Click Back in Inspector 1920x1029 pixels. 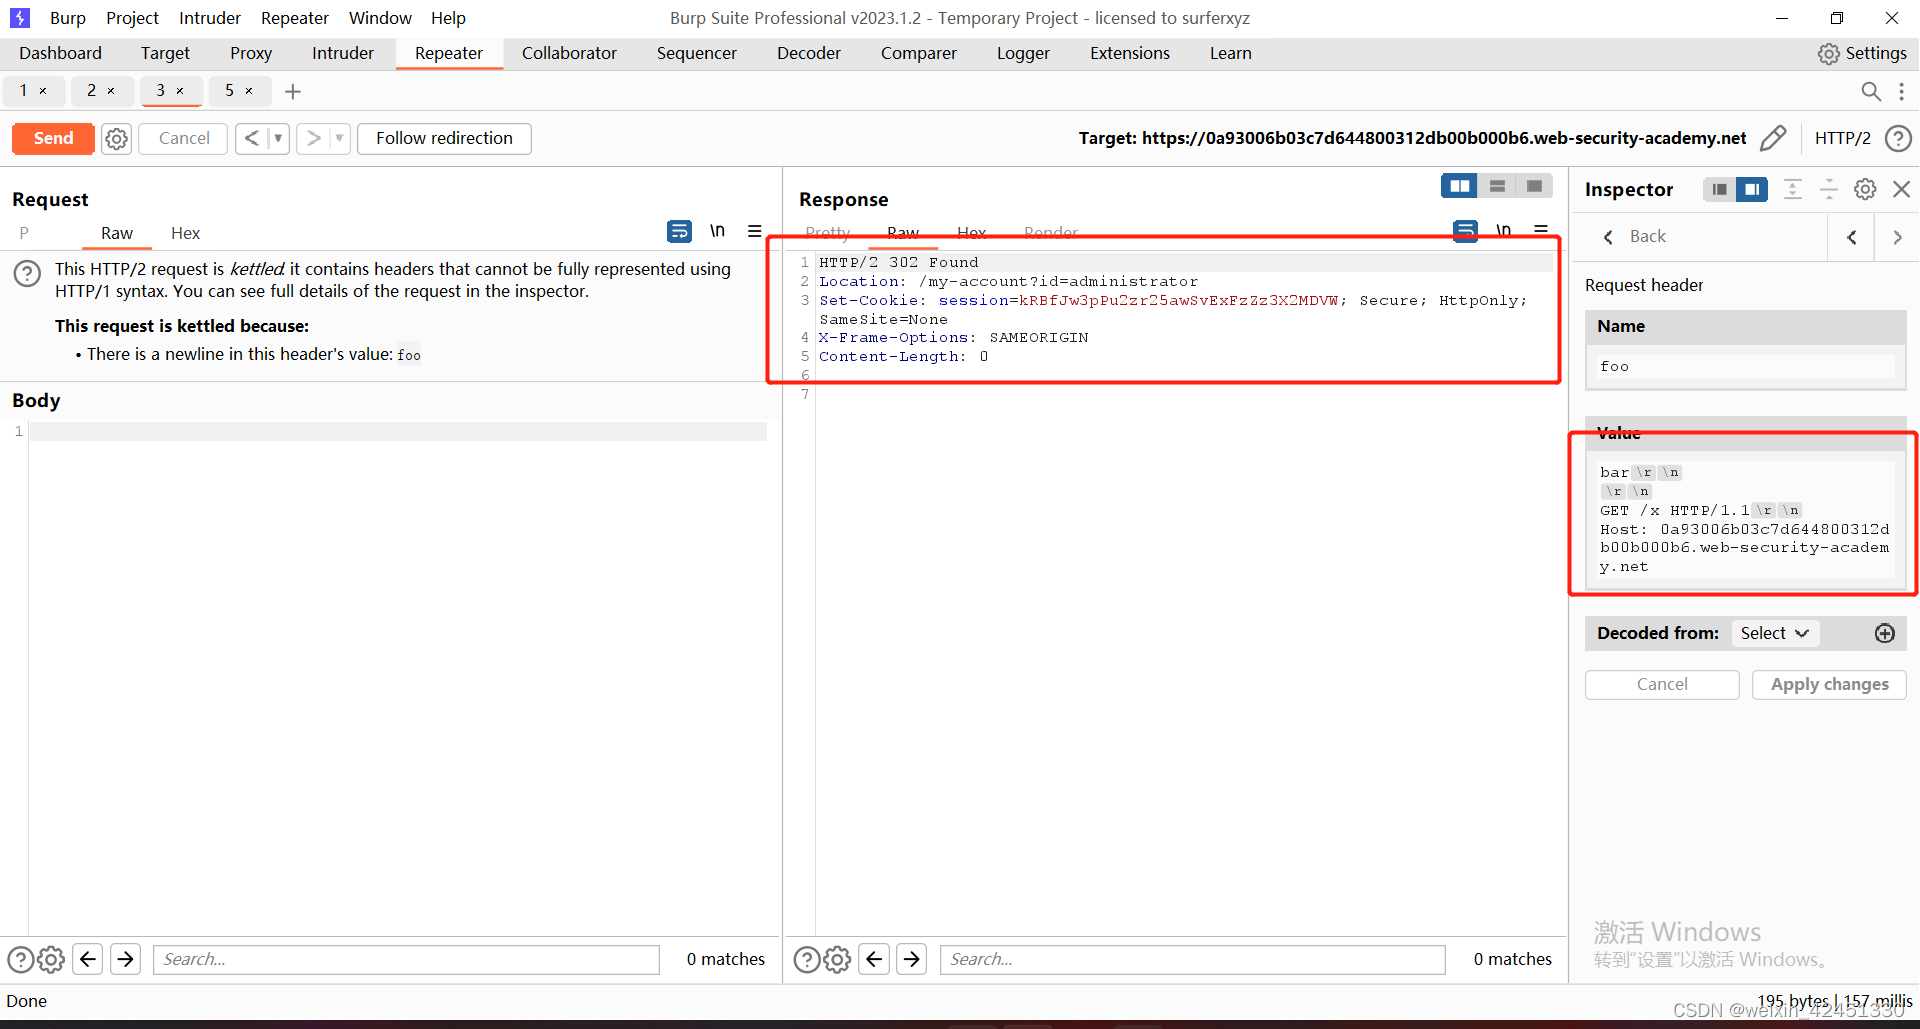tap(1634, 237)
